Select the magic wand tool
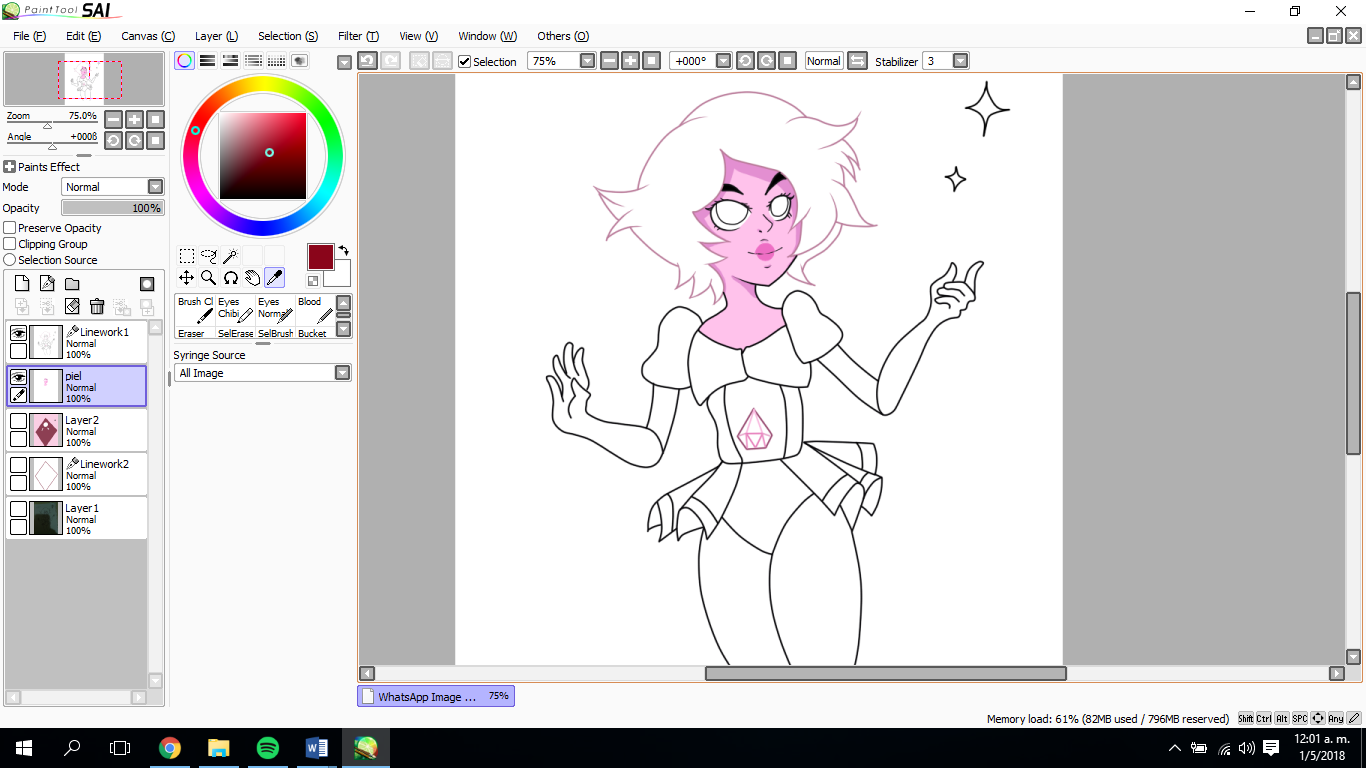1366x768 pixels. (x=230, y=256)
